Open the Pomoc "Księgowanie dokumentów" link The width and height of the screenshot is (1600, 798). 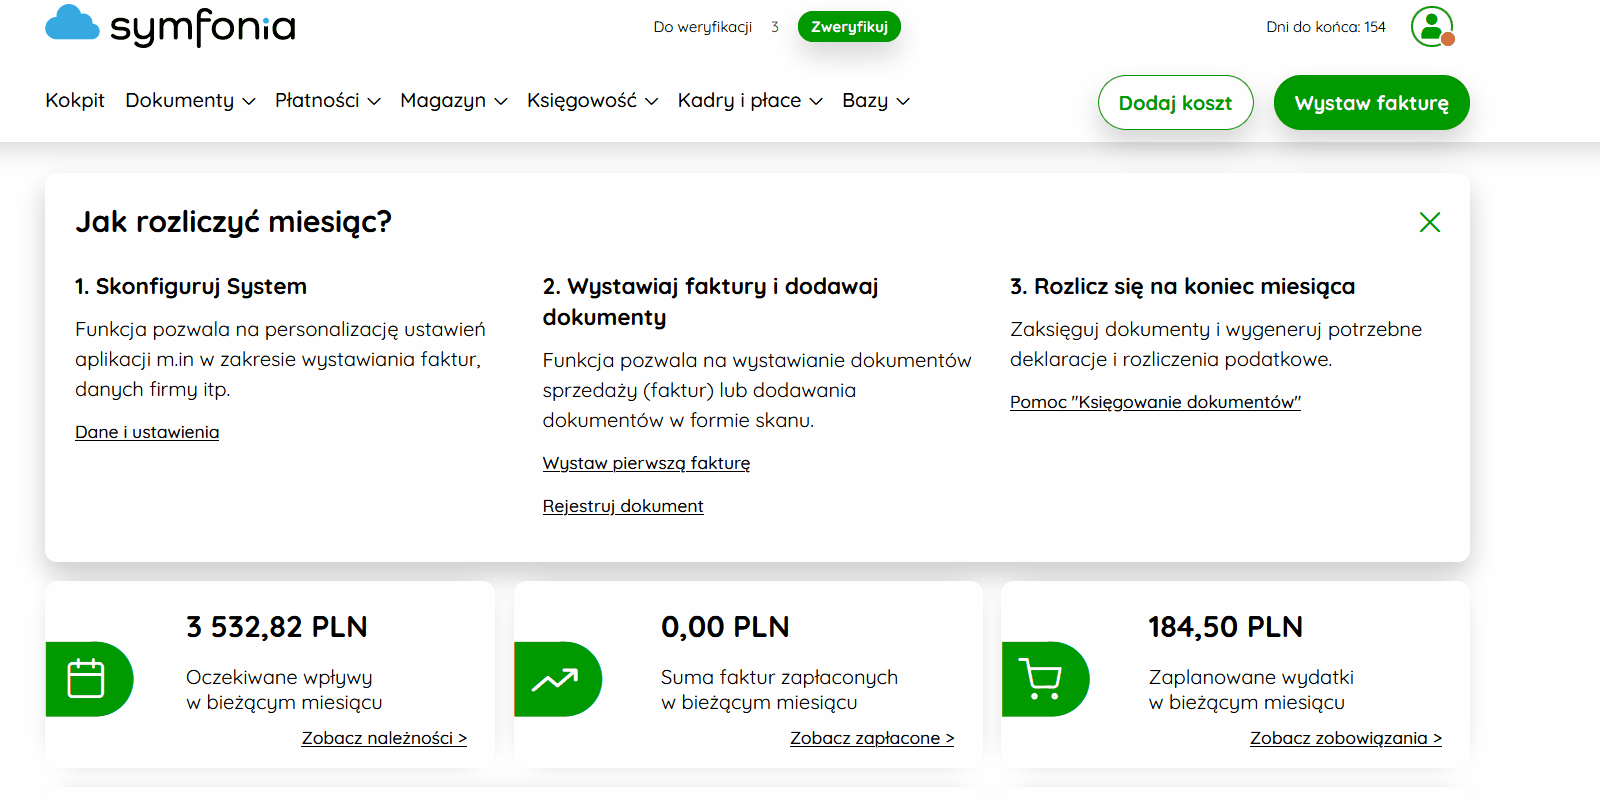[x=1155, y=402]
